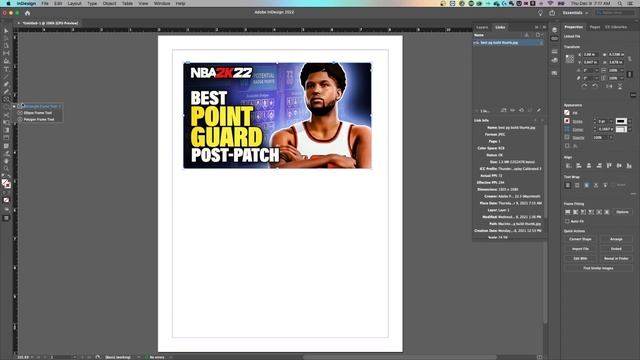The width and height of the screenshot is (640, 360).
Task: Click the Update Link icon
Action: click(x=522, y=110)
